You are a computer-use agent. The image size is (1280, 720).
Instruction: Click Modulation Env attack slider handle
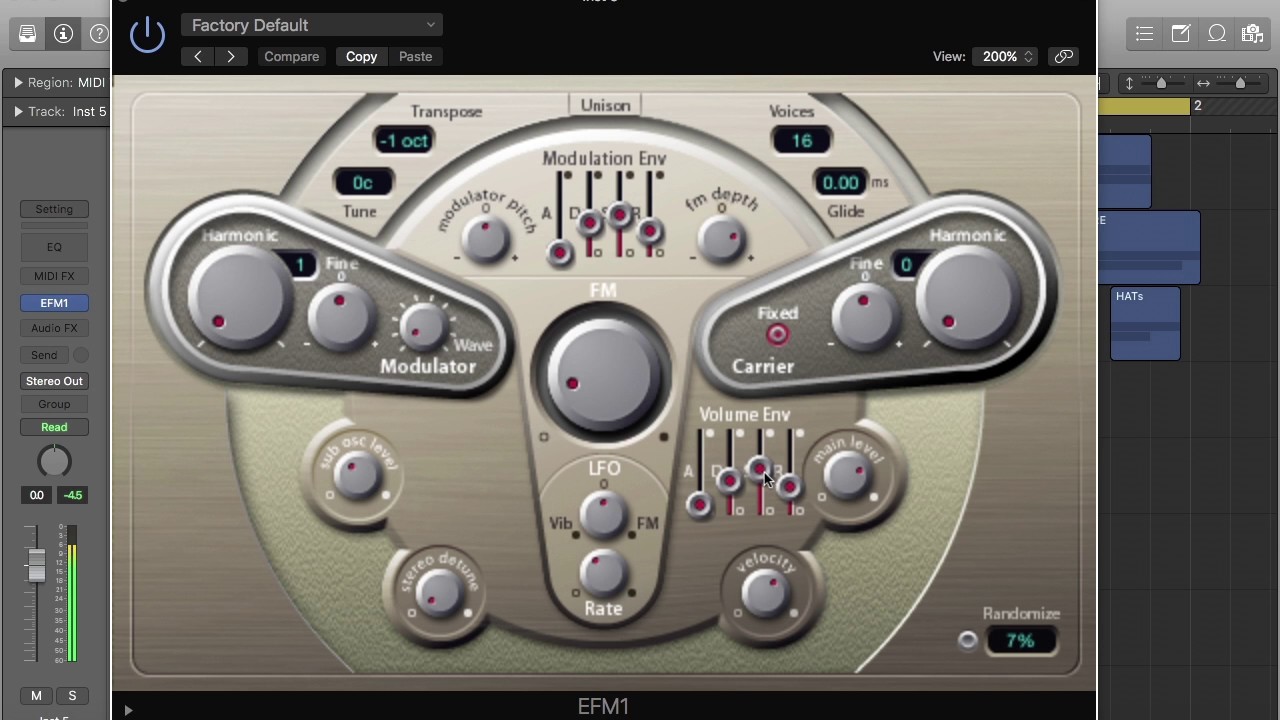[x=560, y=254]
